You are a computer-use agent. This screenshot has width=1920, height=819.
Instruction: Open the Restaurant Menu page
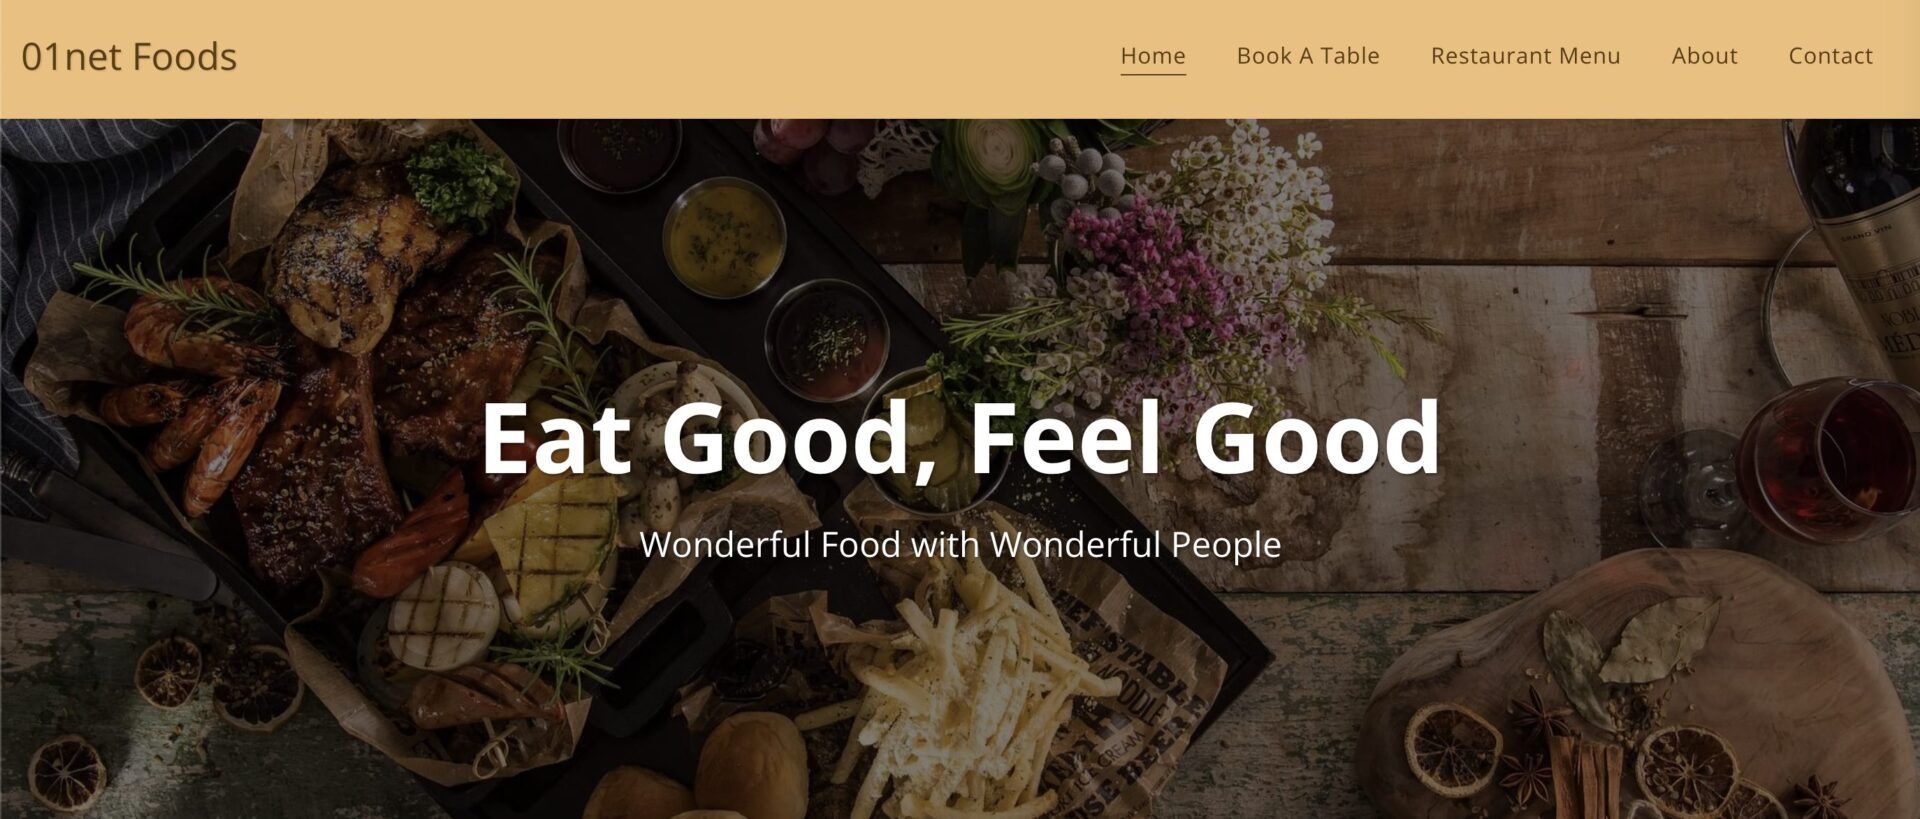1525,56
